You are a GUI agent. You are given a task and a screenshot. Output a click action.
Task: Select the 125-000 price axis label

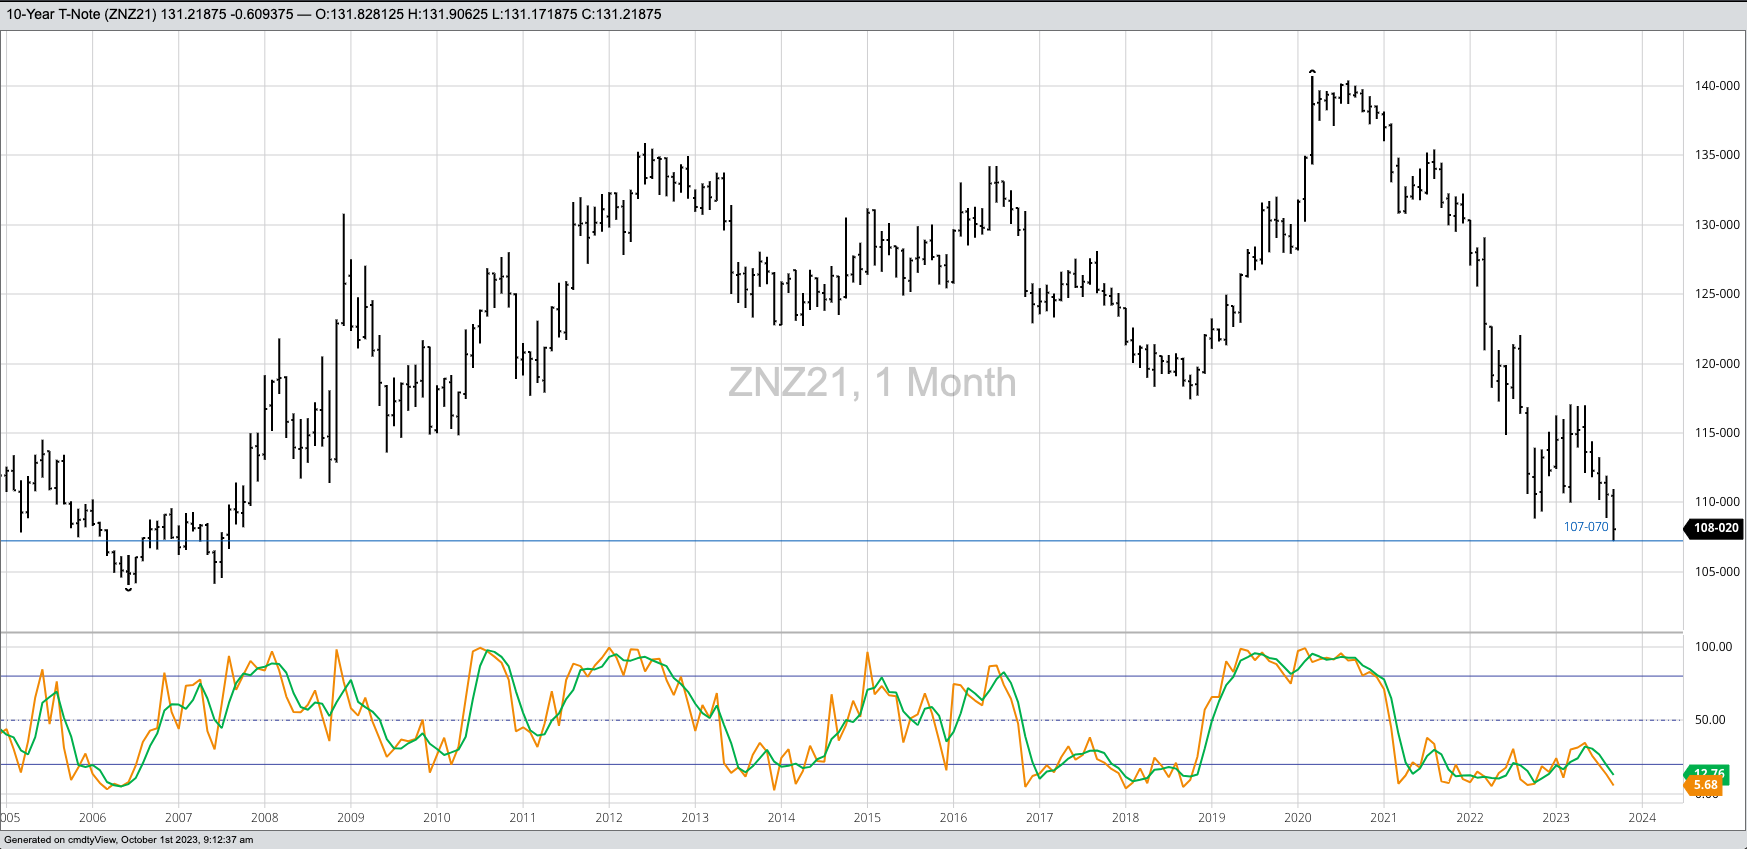tap(1717, 294)
